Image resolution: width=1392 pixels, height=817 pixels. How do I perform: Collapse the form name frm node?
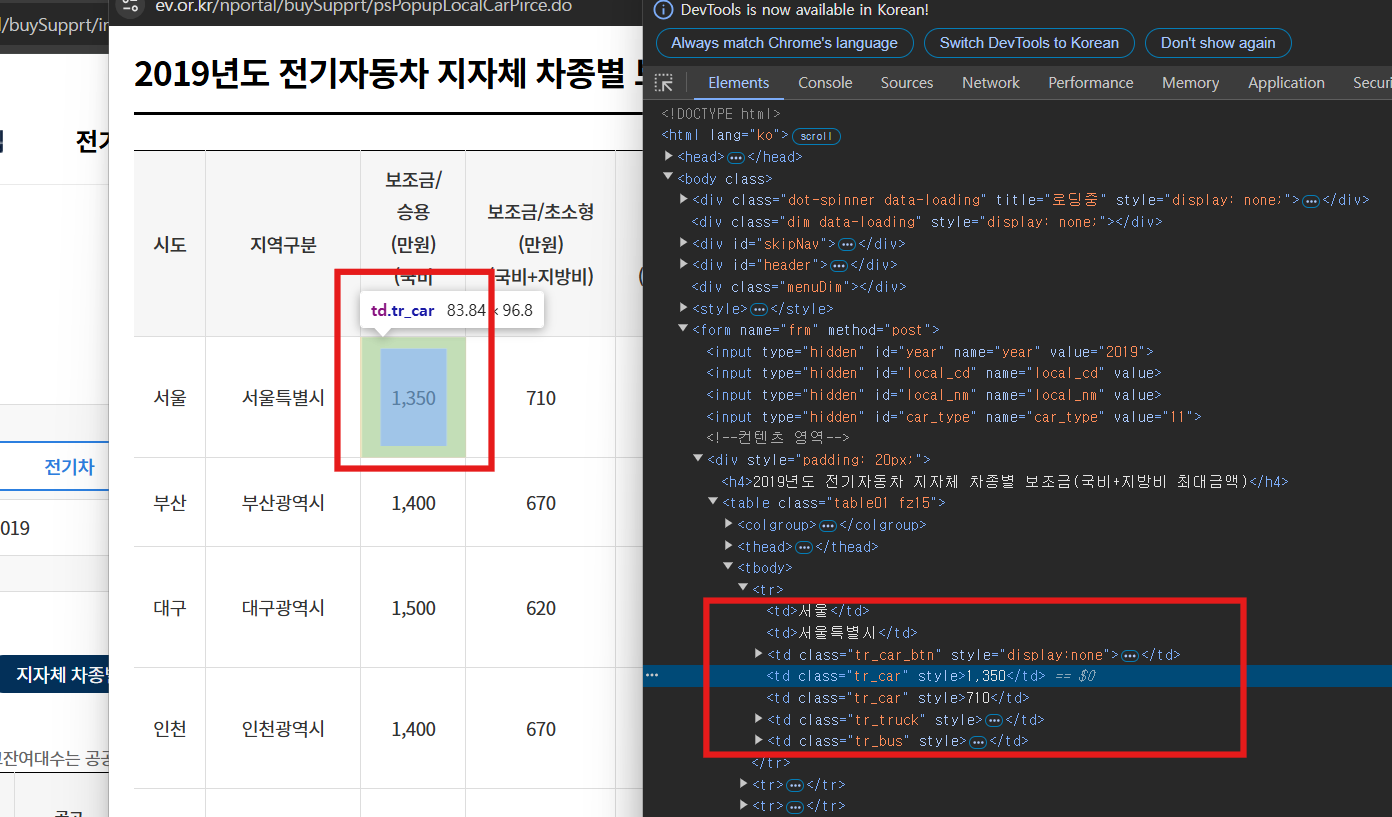point(684,329)
